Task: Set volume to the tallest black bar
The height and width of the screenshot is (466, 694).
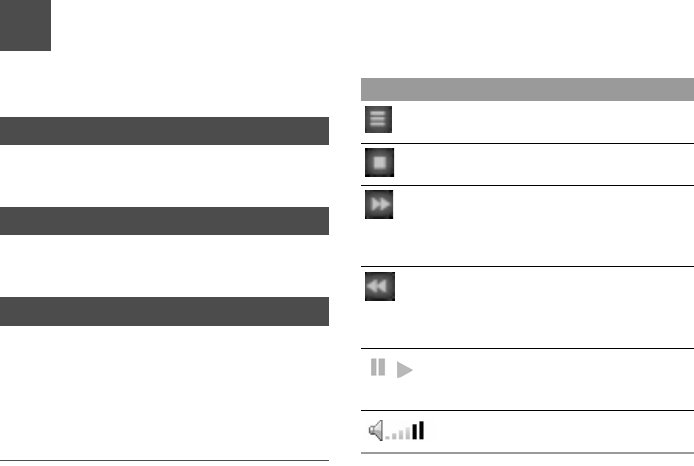Action: [421, 431]
